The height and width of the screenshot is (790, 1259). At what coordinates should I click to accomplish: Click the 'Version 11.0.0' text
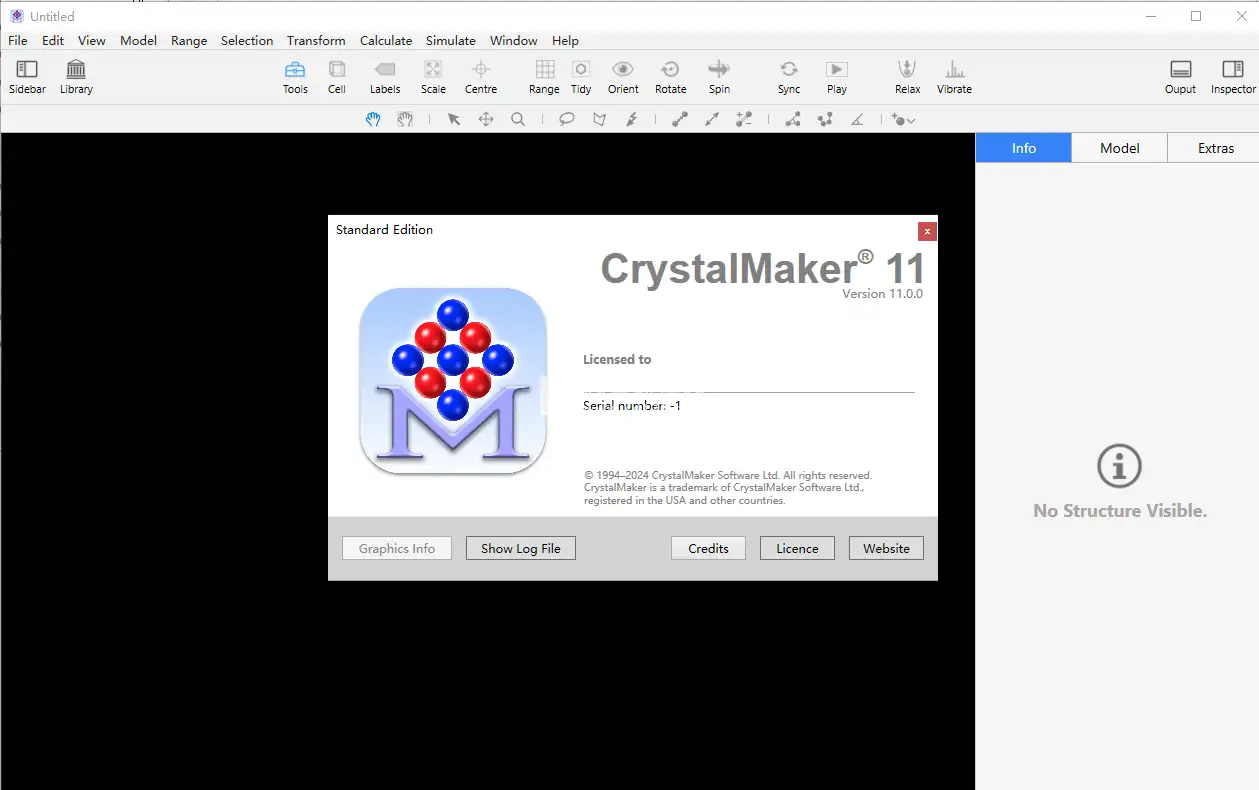point(882,294)
